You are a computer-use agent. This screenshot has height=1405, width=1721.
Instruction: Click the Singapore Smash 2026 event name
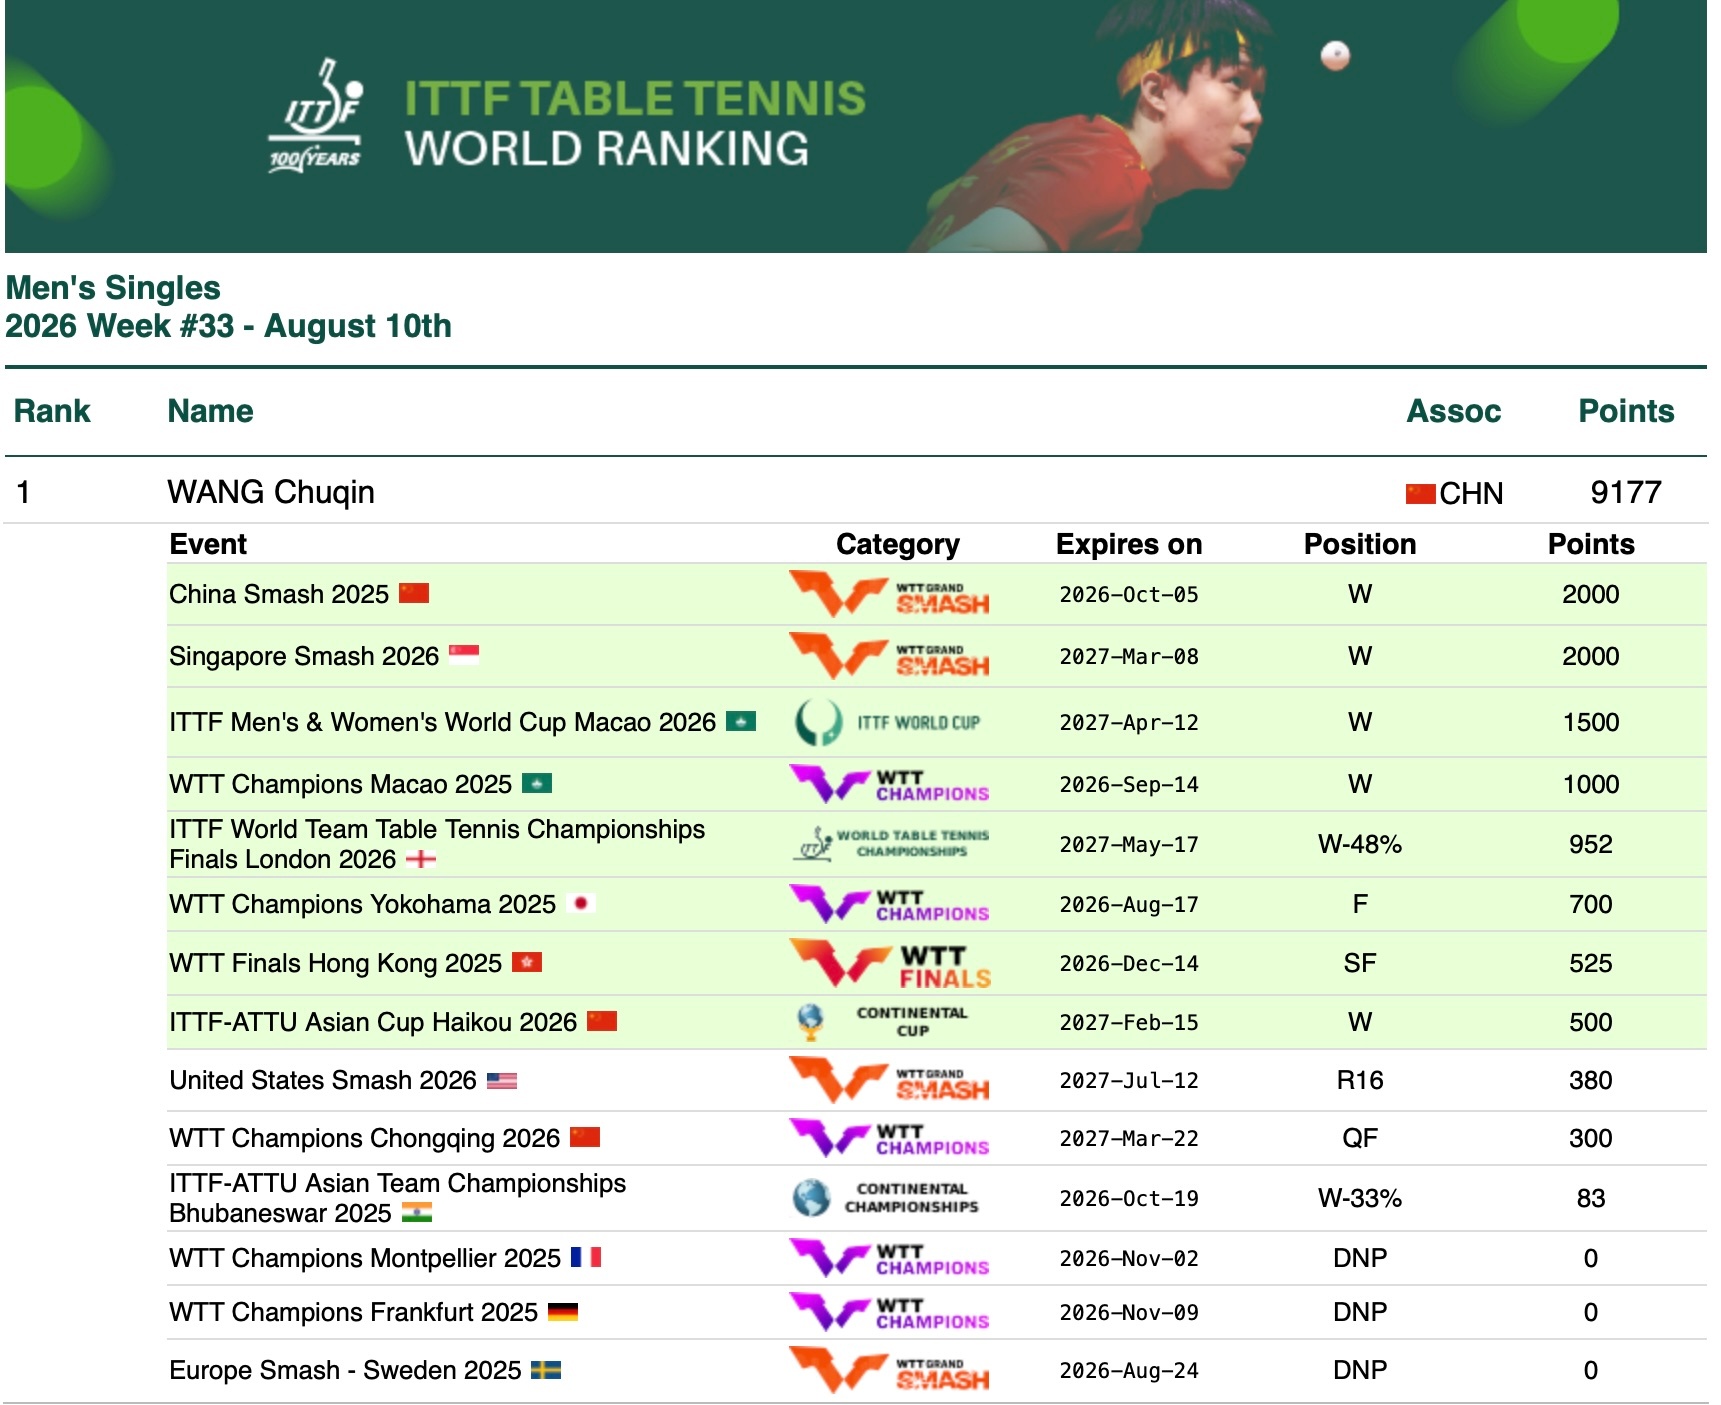(x=304, y=656)
